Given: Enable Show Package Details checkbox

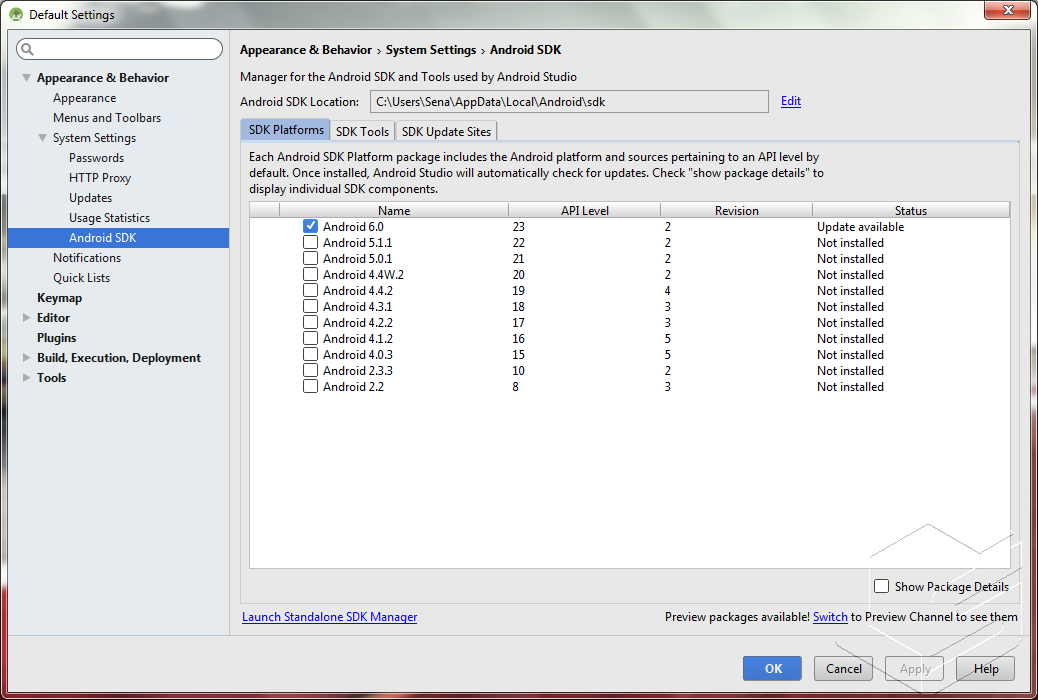Looking at the screenshot, I should [881, 586].
